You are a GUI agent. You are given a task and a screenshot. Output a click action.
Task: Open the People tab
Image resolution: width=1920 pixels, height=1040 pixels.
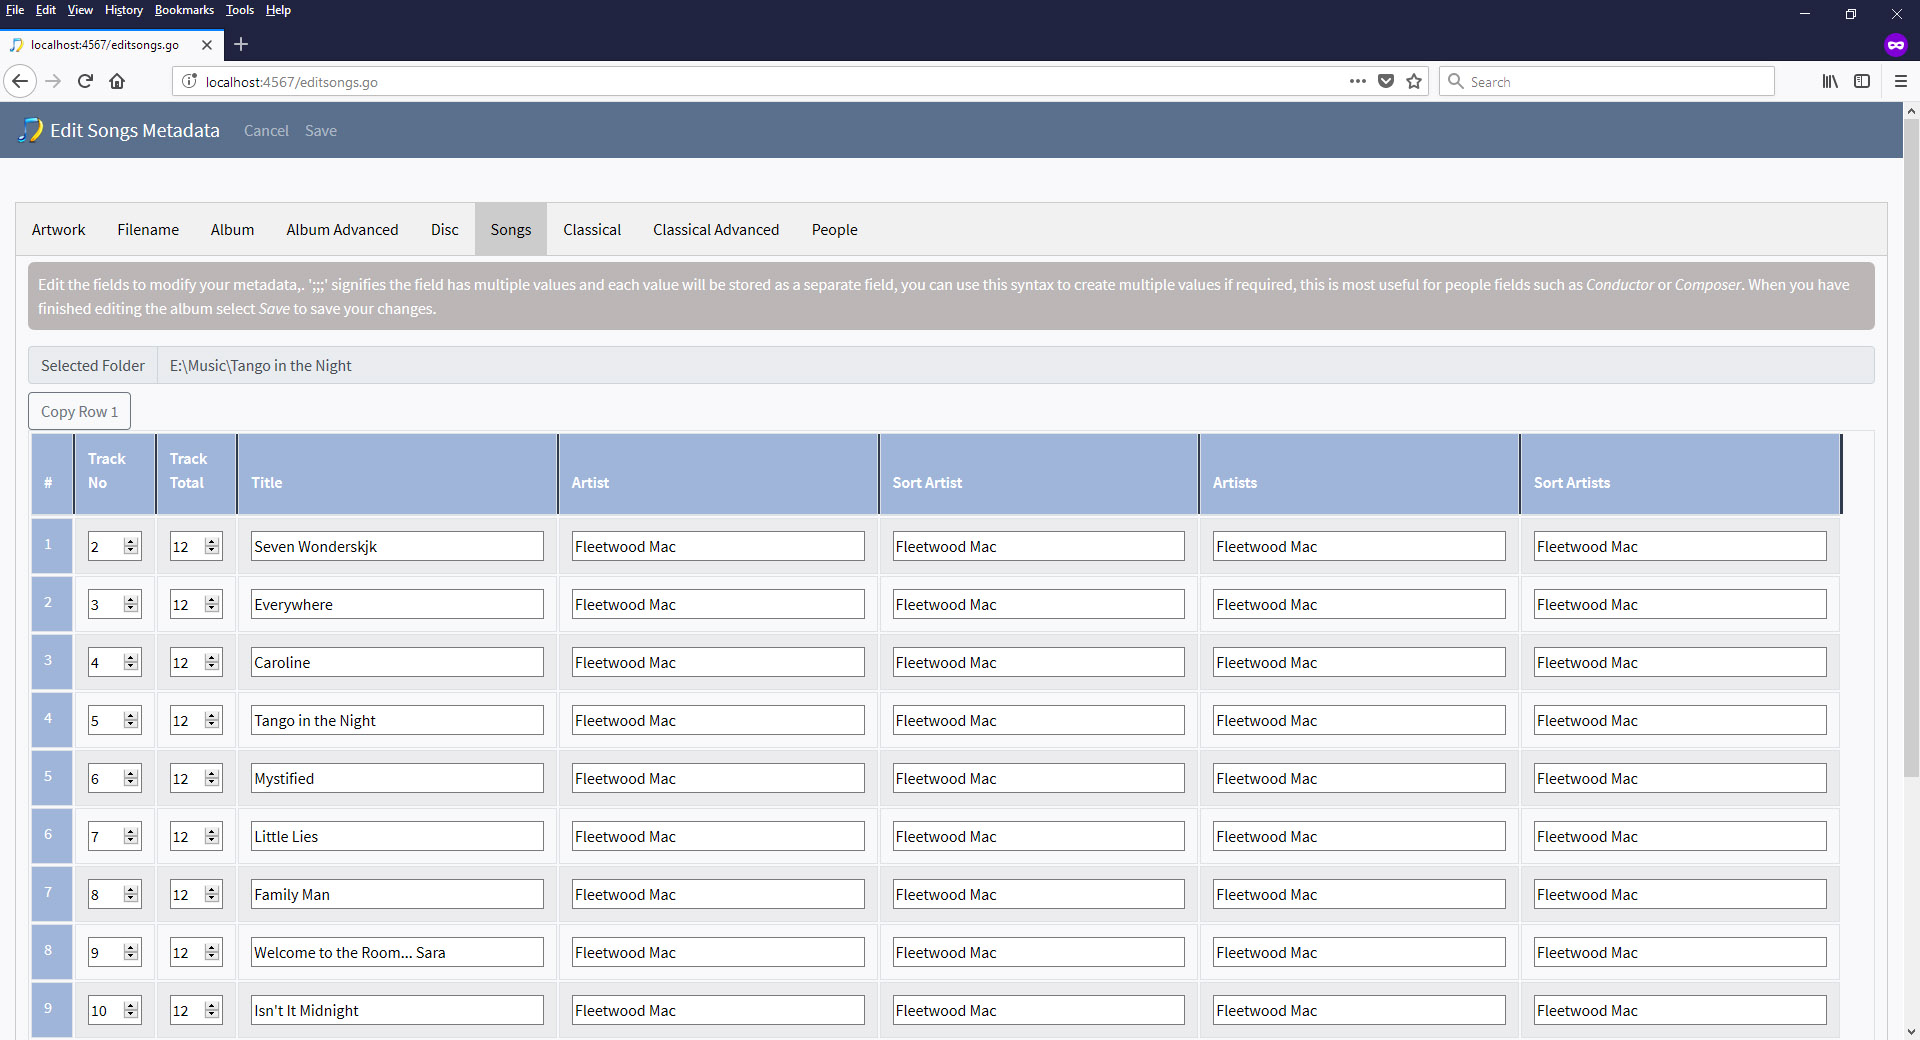click(835, 230)
